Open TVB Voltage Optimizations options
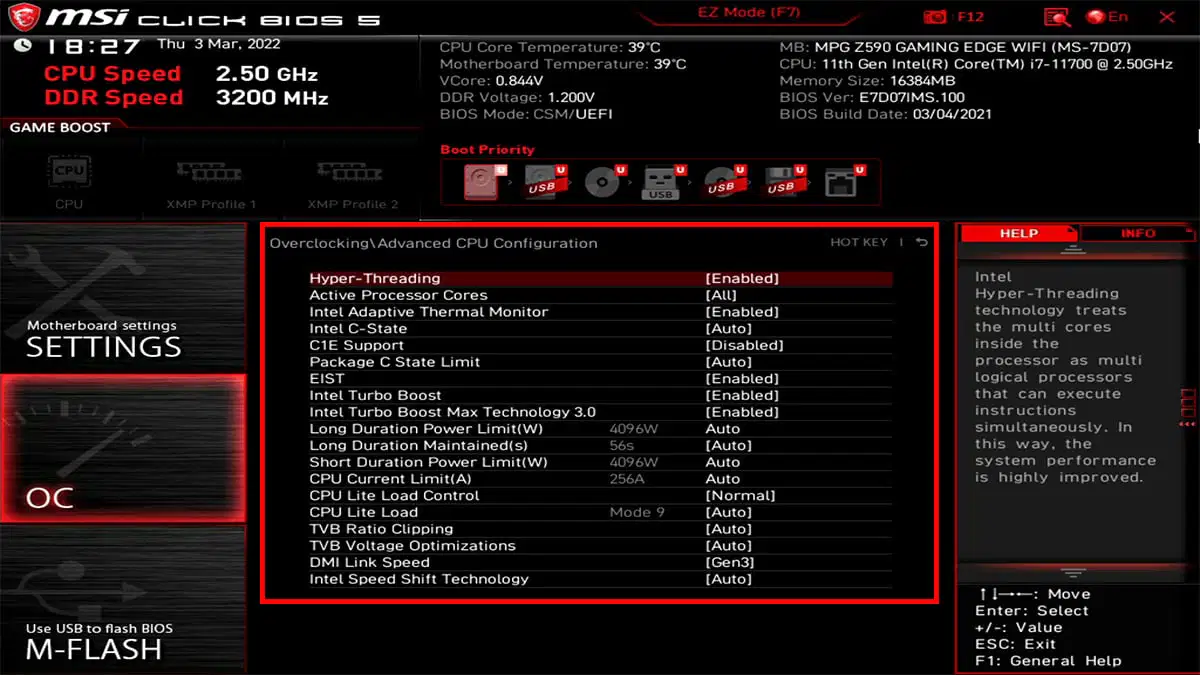The image size is (1200, 675). point(600,546)
